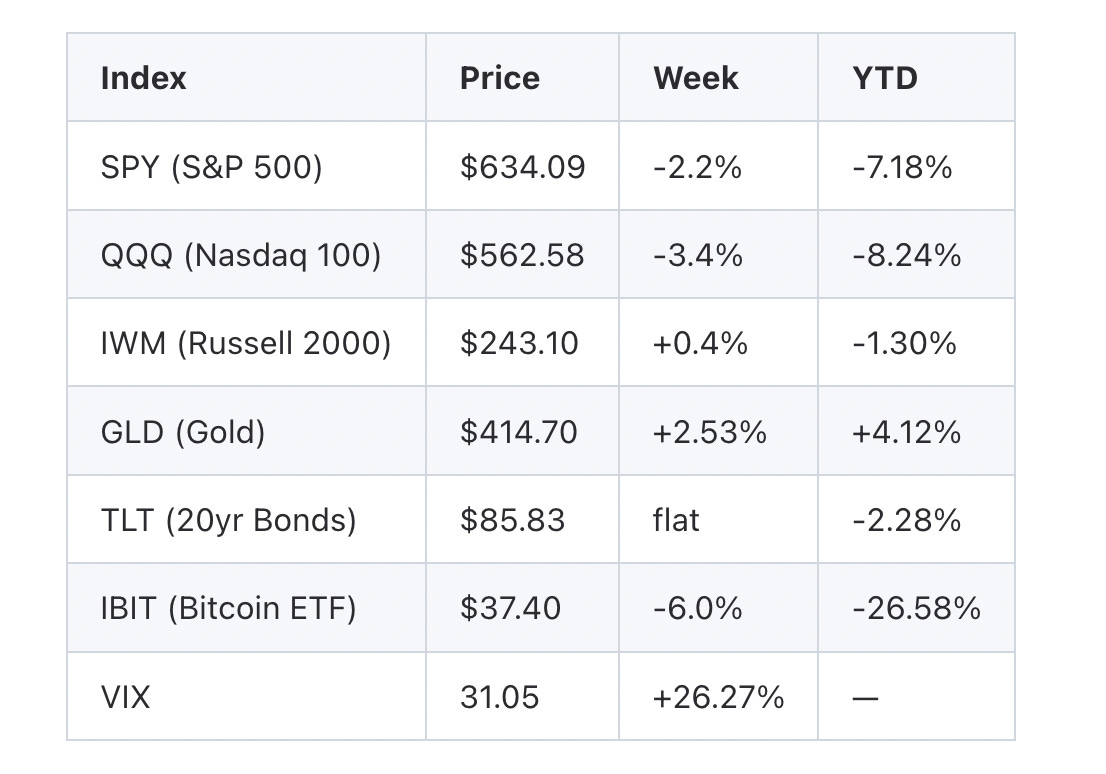This screenshot has width=1106, height=774.
Task: Click the IBIT YTD value -26.58%
Action: click(916, 608)
